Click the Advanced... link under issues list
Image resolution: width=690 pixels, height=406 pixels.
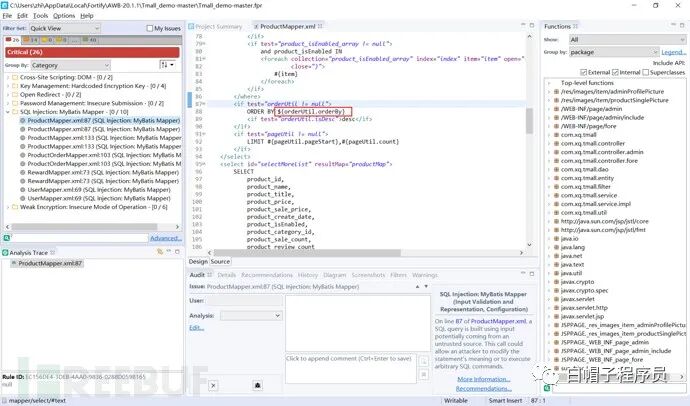click(166, 238)
